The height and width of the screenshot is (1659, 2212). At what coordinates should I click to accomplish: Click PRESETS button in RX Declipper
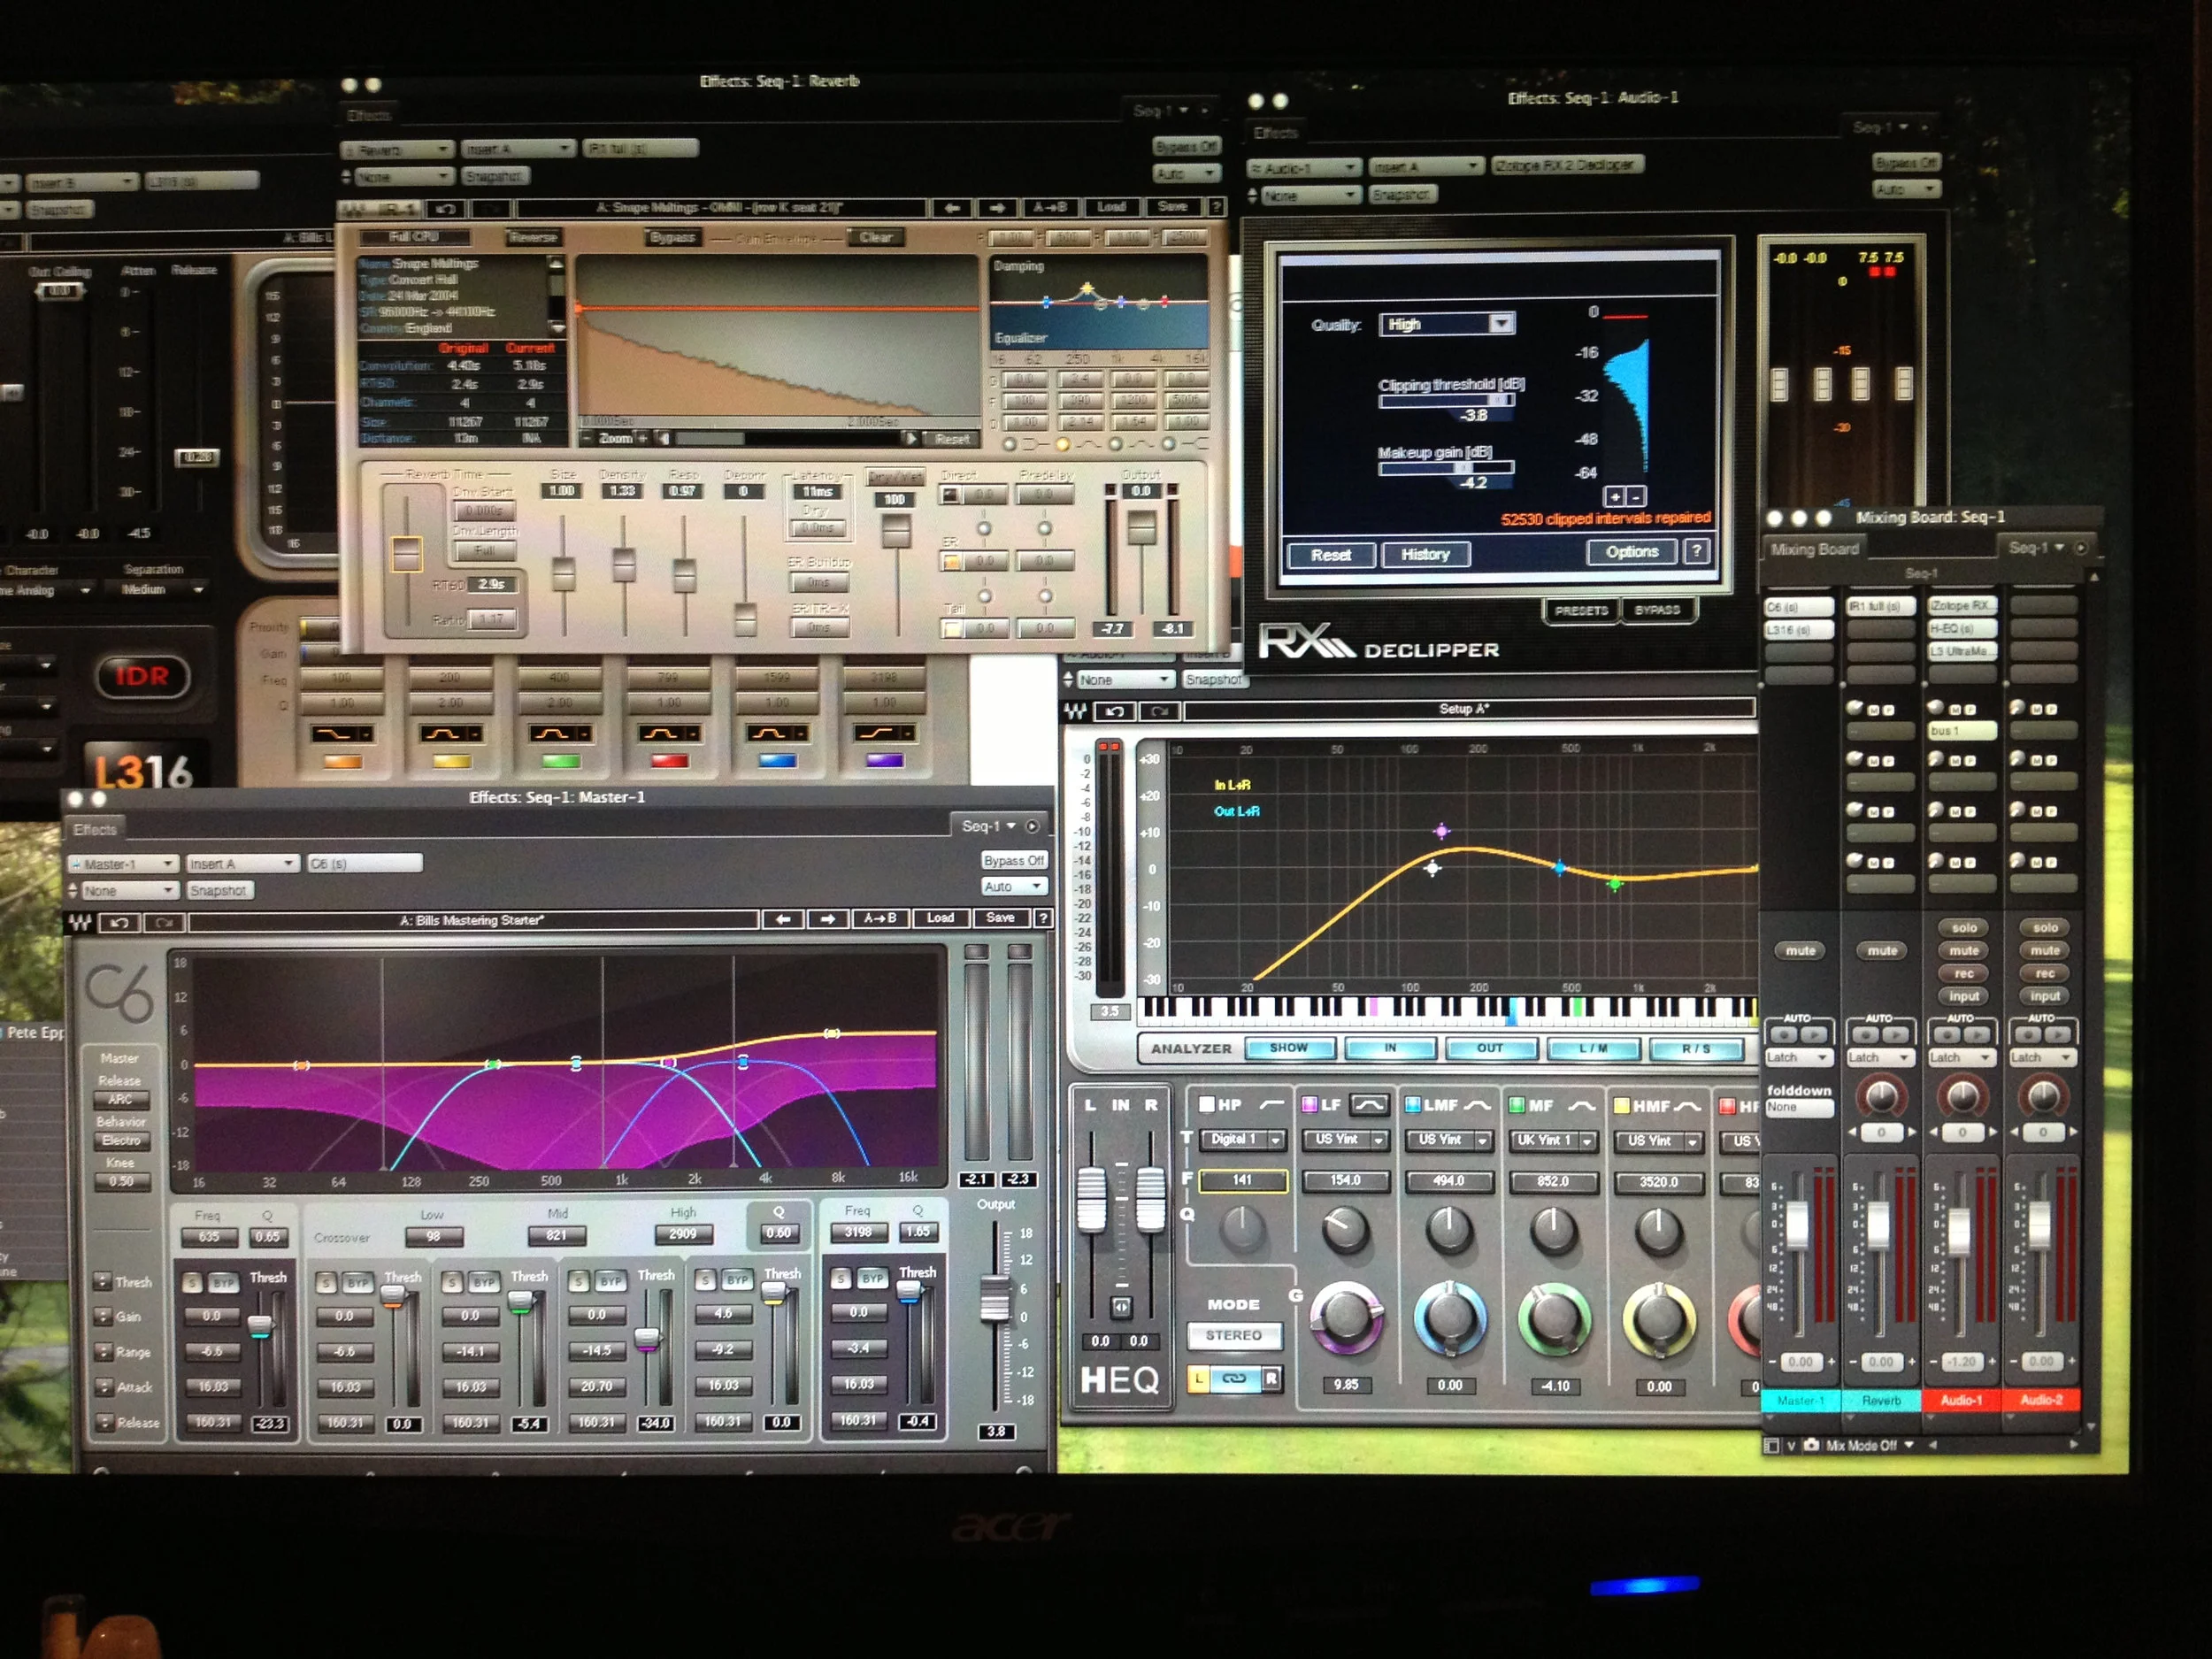(x=1581, y=611)
